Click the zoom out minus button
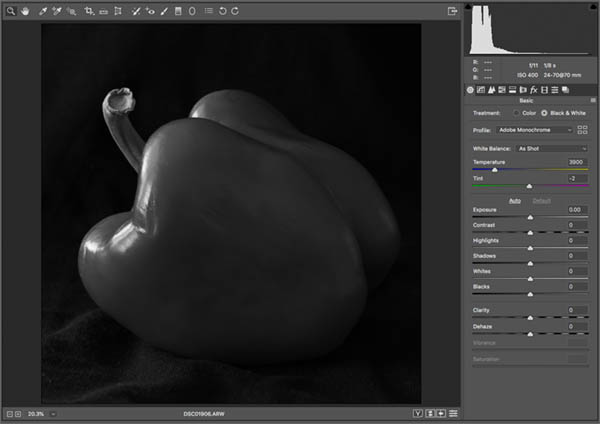 point(10,414)
